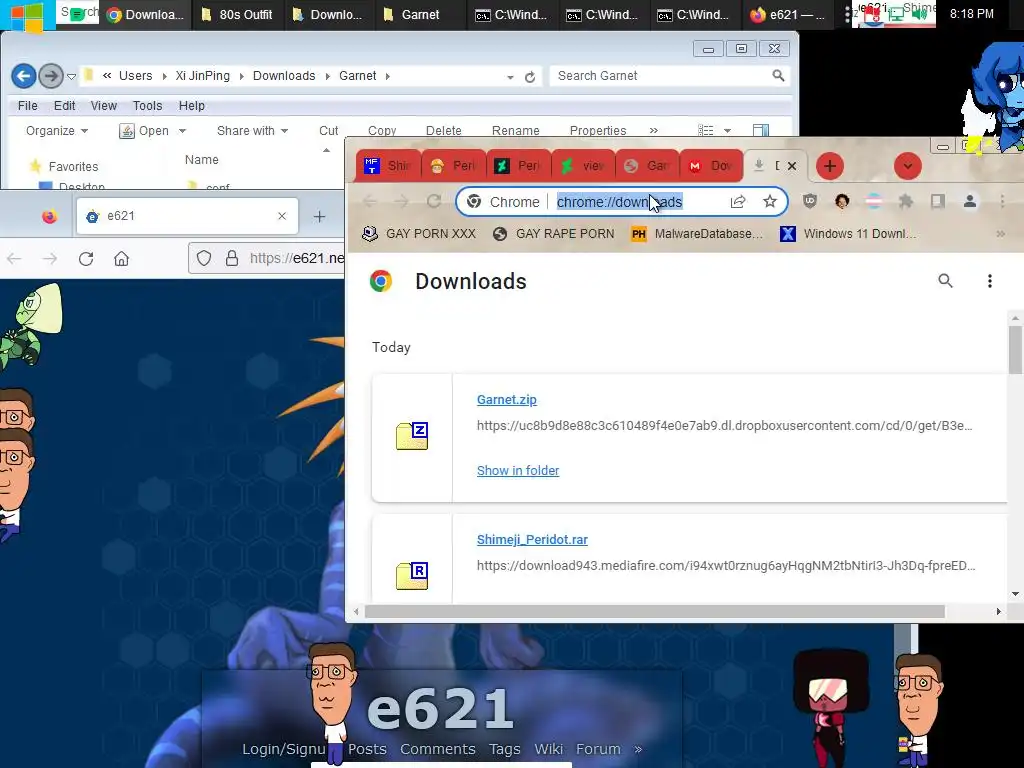This screenshot has width=1024, height=768.
Task: Click Chrome's reload button
Action: [x=434, y=201]
